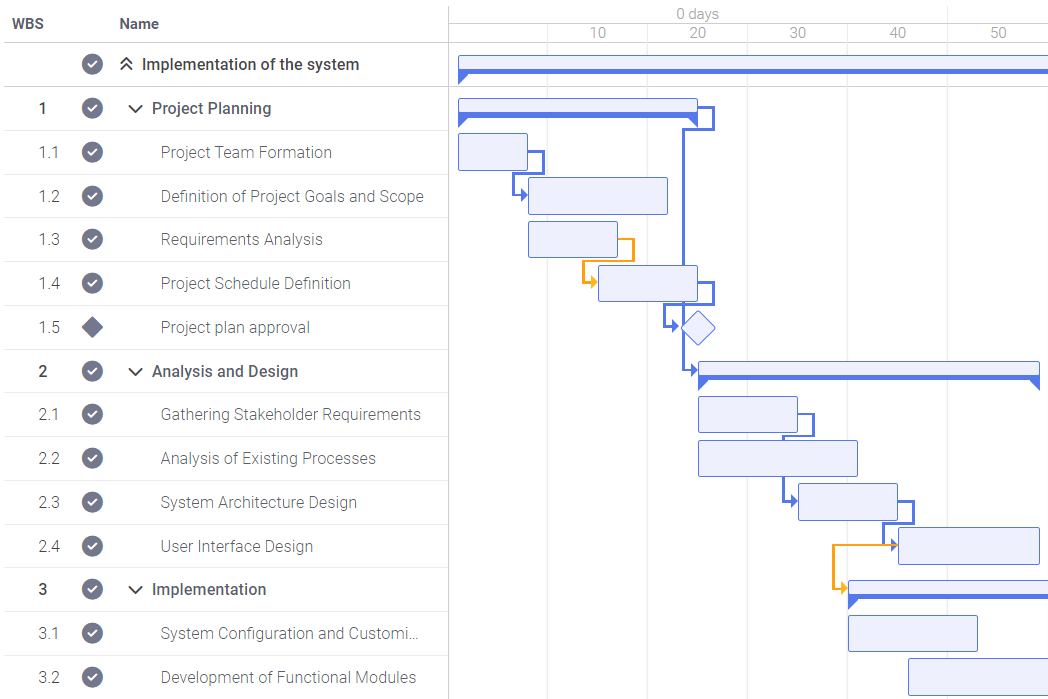The image size is (1048, 699).
Task: Click the Name column header
Action: [x=139, y=24]
